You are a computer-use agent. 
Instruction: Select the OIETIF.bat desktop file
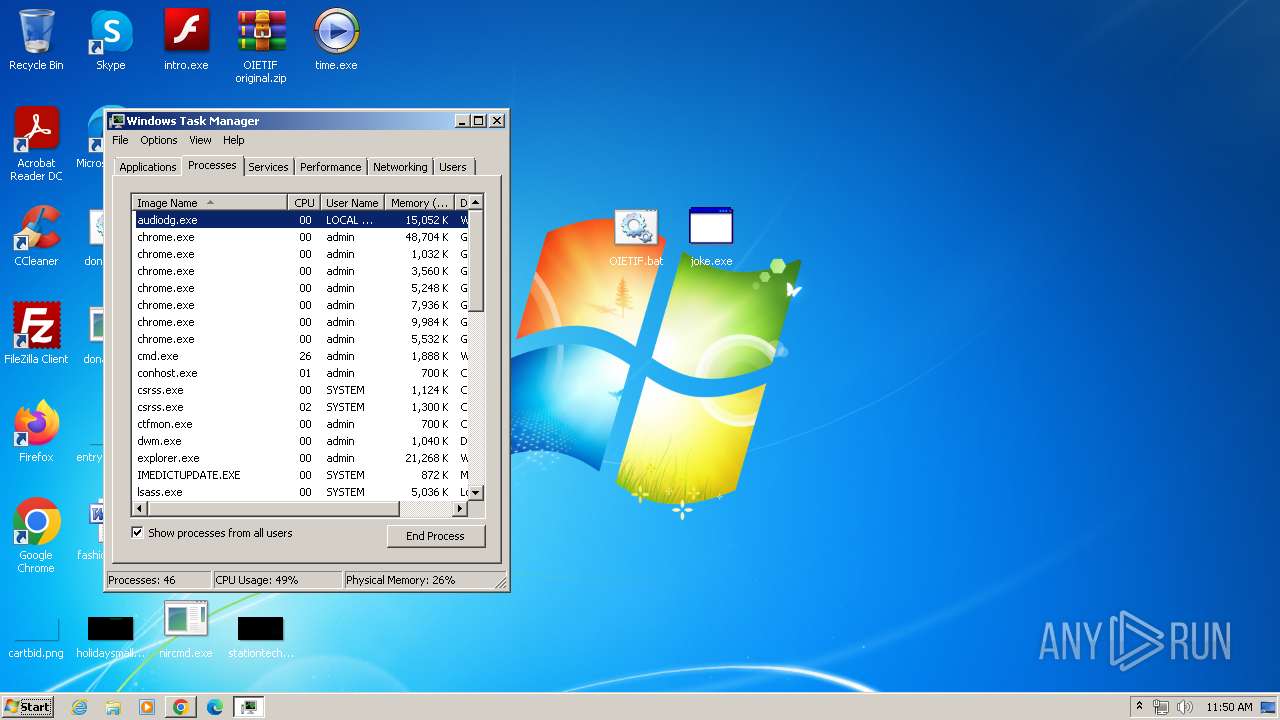pos(636,237)
